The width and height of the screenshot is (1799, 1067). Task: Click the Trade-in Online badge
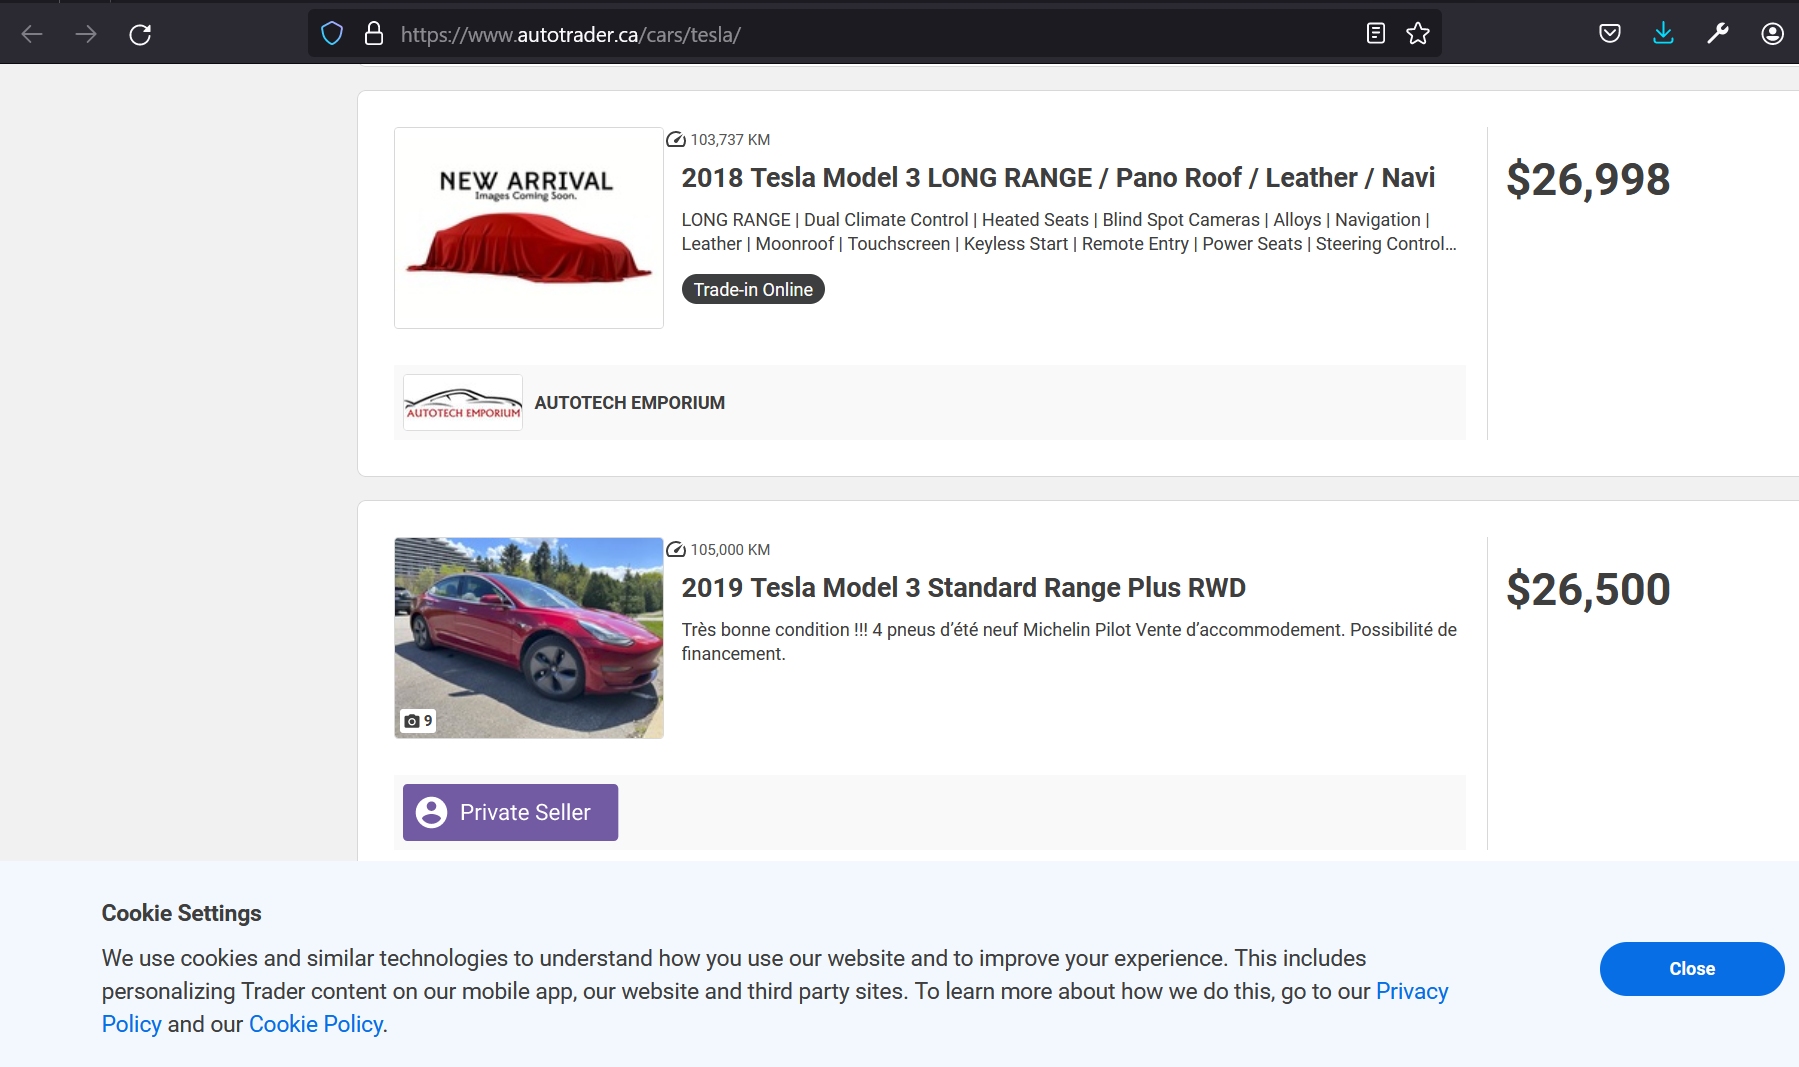(x=753, y=290)
